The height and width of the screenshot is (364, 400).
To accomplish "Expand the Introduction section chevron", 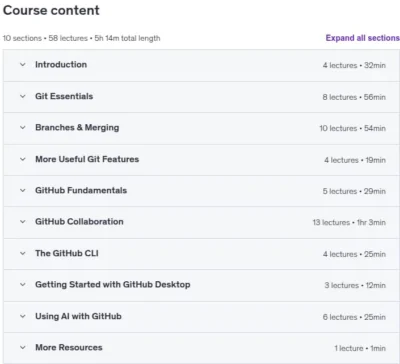I will click(x=23, y=65).
